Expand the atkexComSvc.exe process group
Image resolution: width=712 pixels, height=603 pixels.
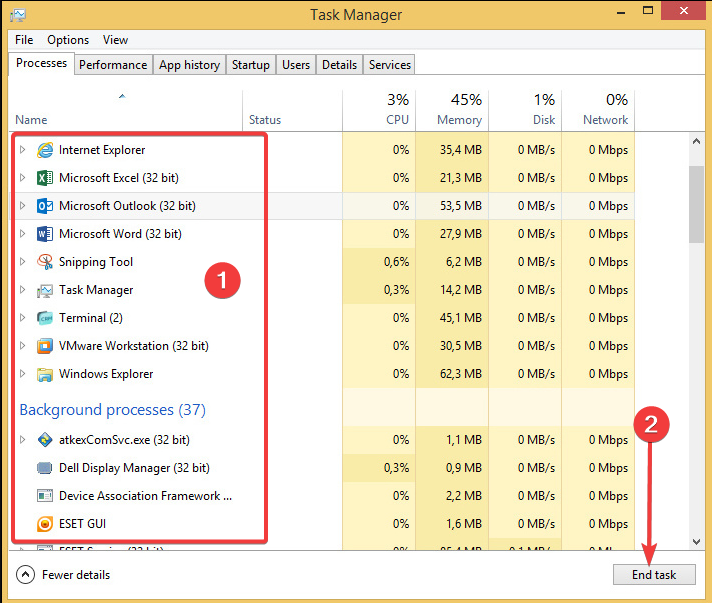point(22,440)
